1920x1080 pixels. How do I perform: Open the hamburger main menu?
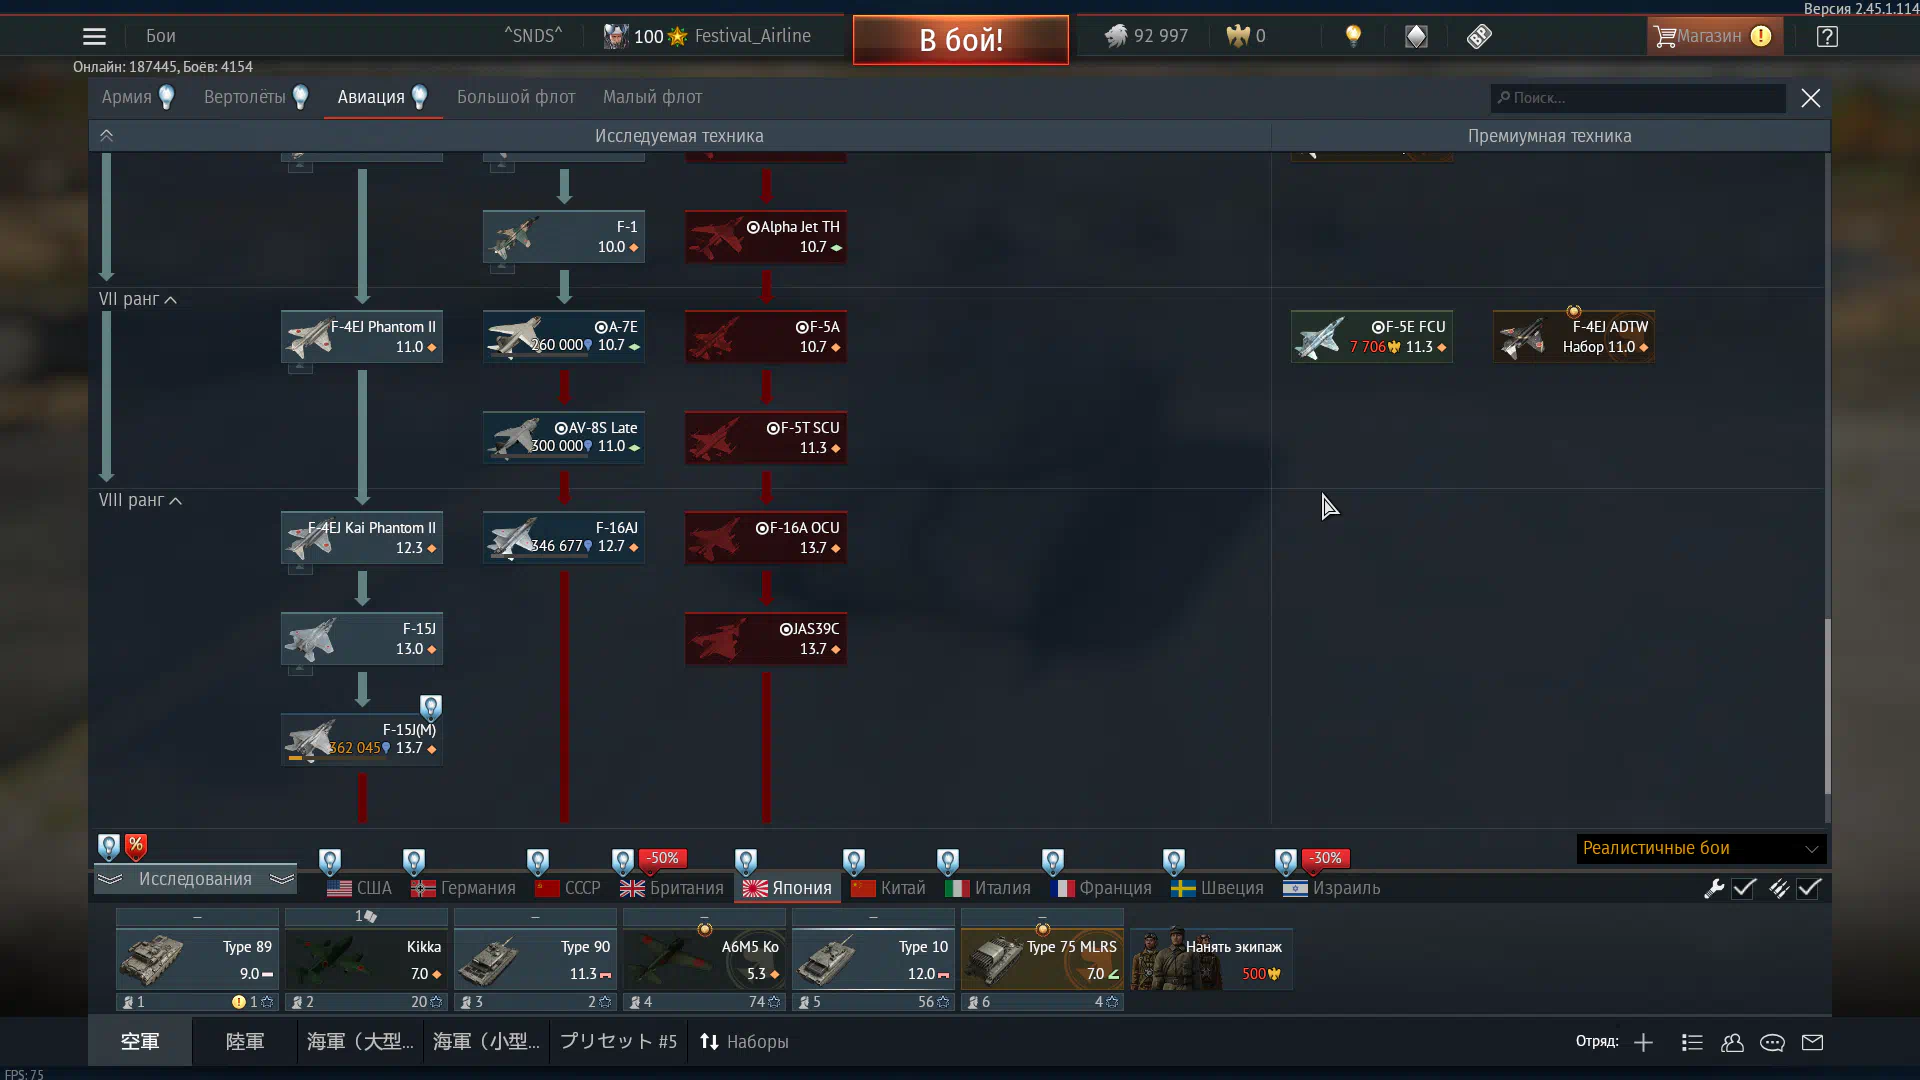coord(94,37)
